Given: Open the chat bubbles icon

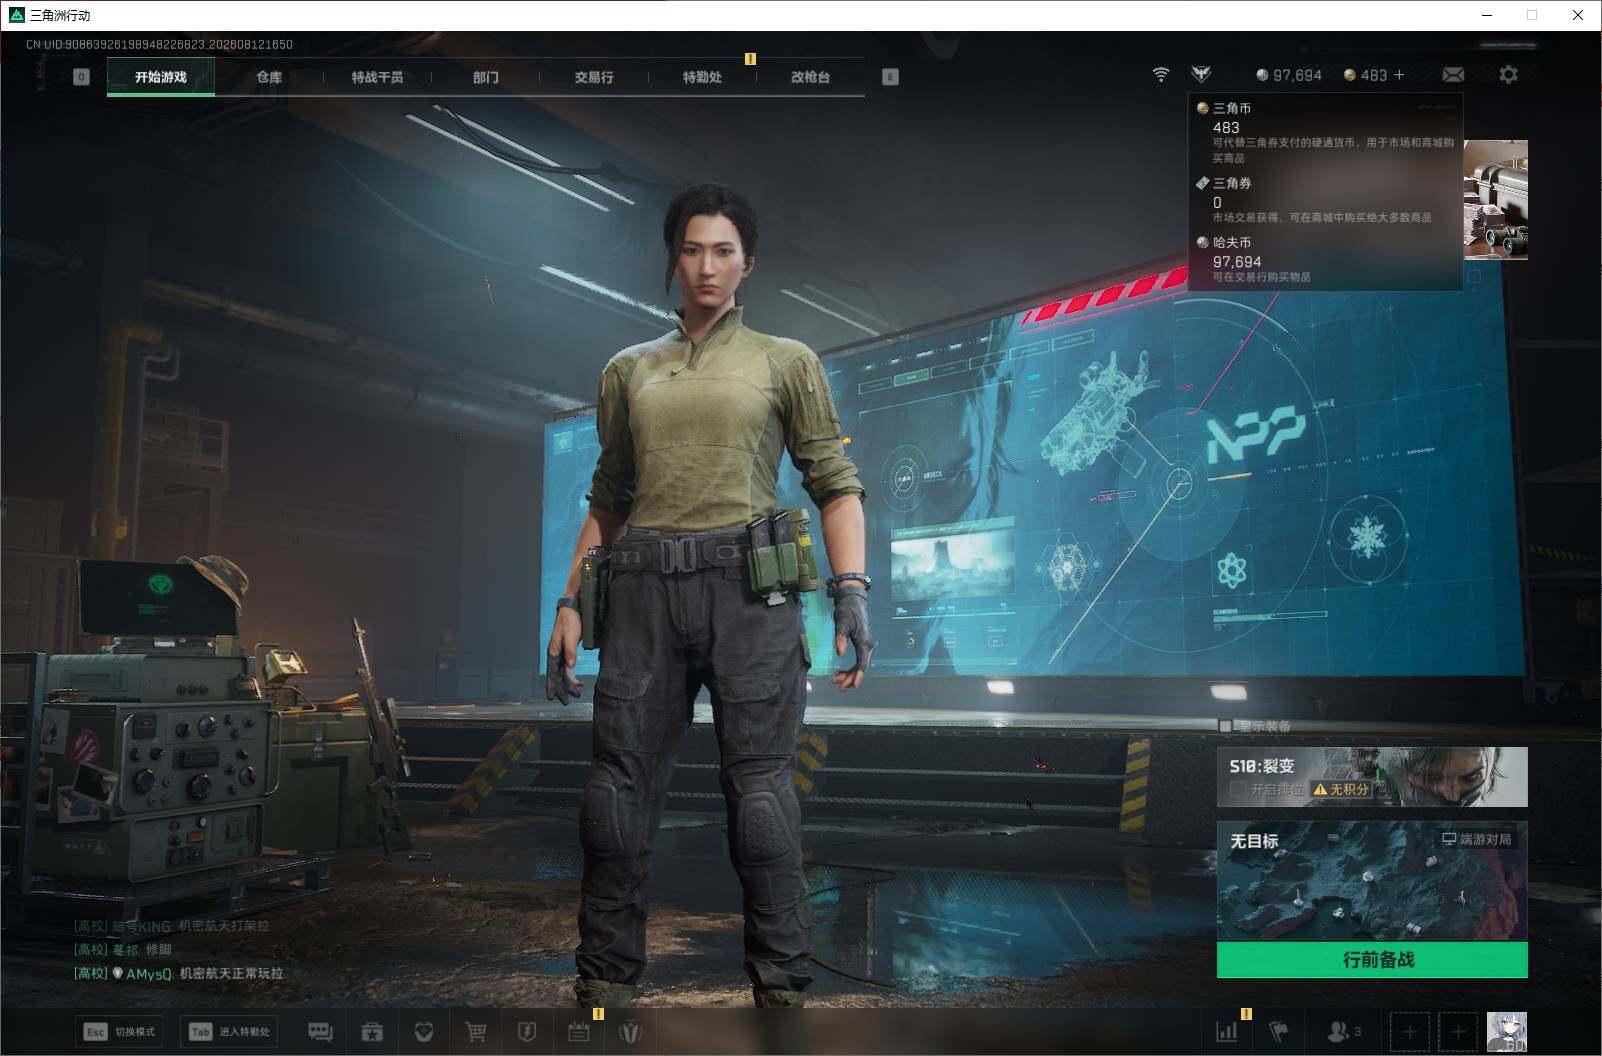Looking at the screenshot, I should click(320, 1032).
